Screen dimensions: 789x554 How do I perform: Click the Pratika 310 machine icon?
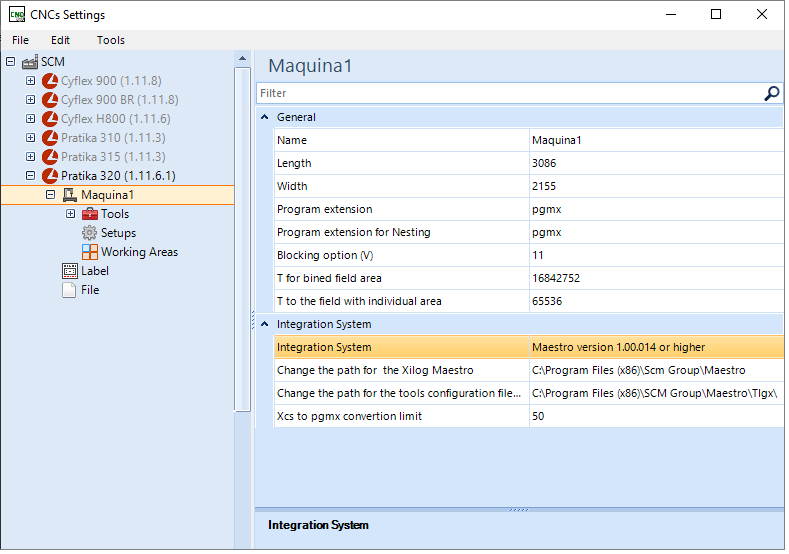(x=50, y=138)
